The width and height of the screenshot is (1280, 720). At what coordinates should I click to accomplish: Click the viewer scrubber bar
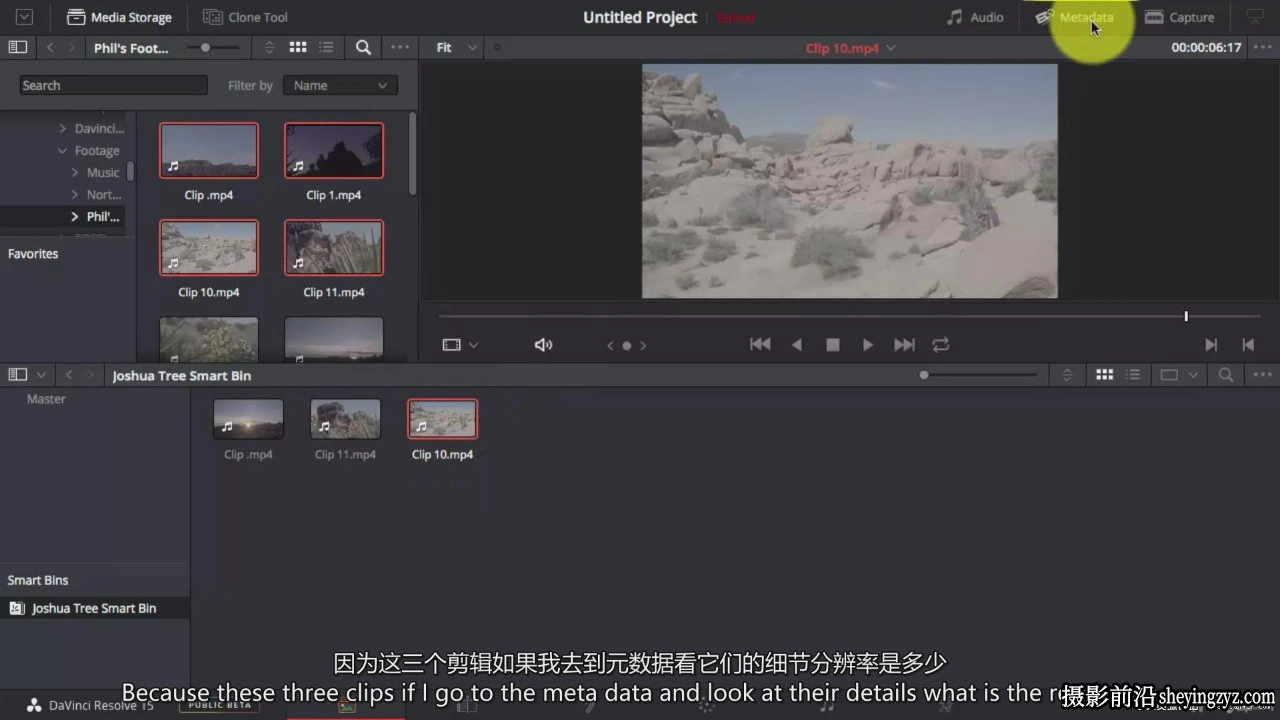(849, 316)
